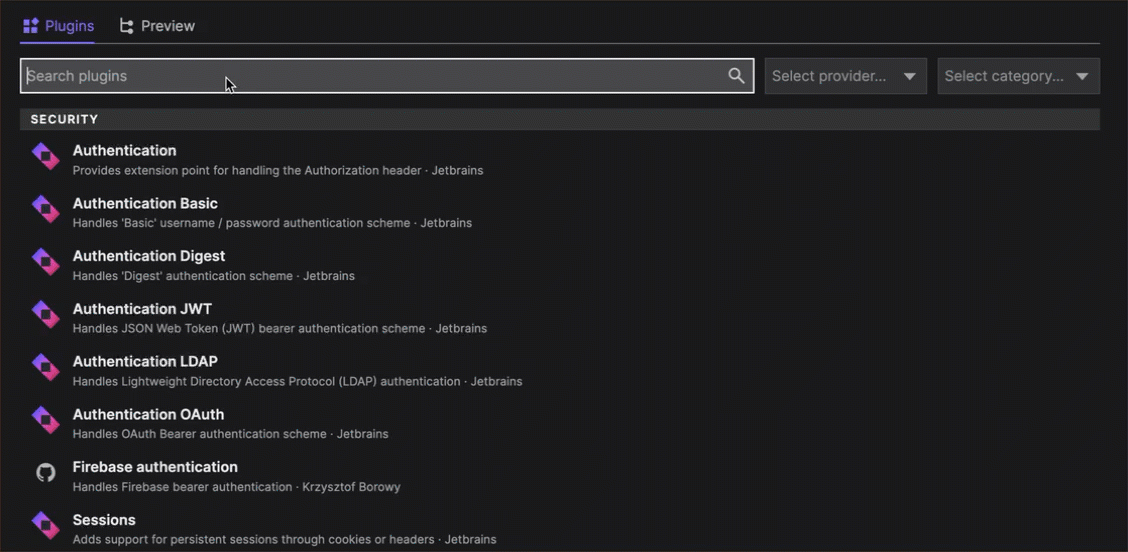The width and height of the screenshot is (1128, 552).
Task: Focus the Search plugins input field
Action: pyautogui.click(x=370, y=76)
